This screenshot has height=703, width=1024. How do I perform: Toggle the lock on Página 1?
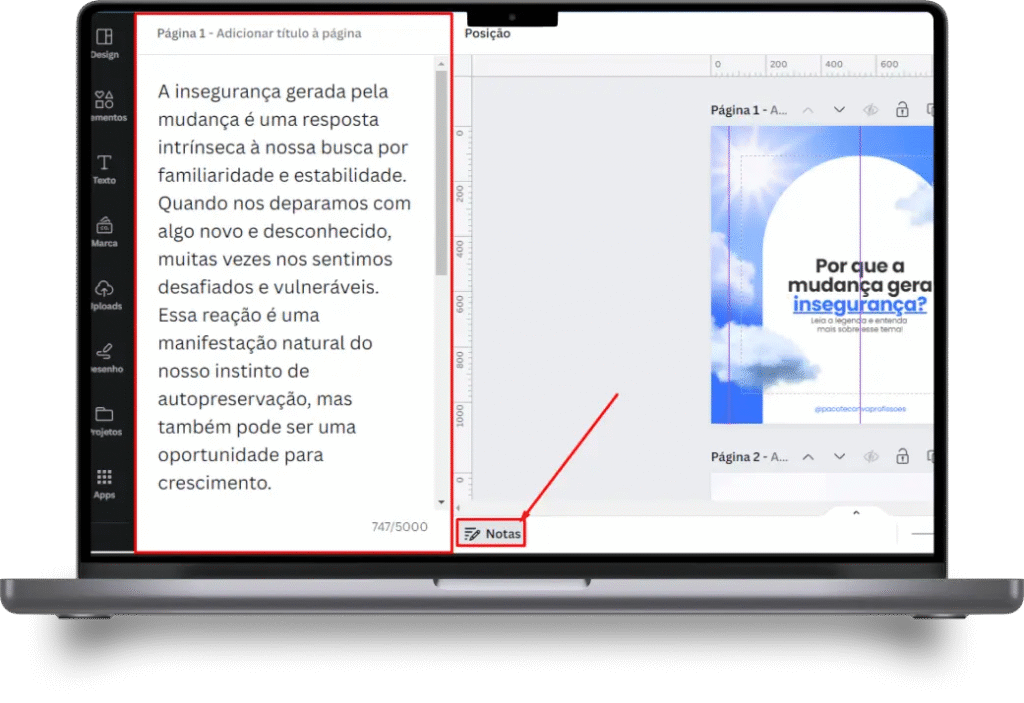pos(902,110)
